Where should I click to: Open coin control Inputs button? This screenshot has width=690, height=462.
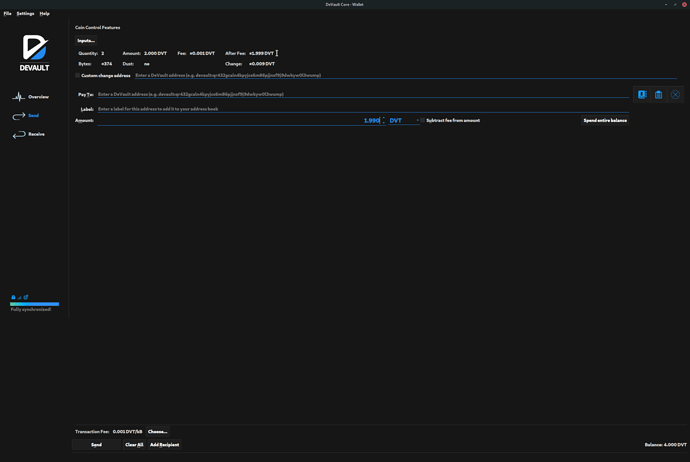click(x=86, y=40)
